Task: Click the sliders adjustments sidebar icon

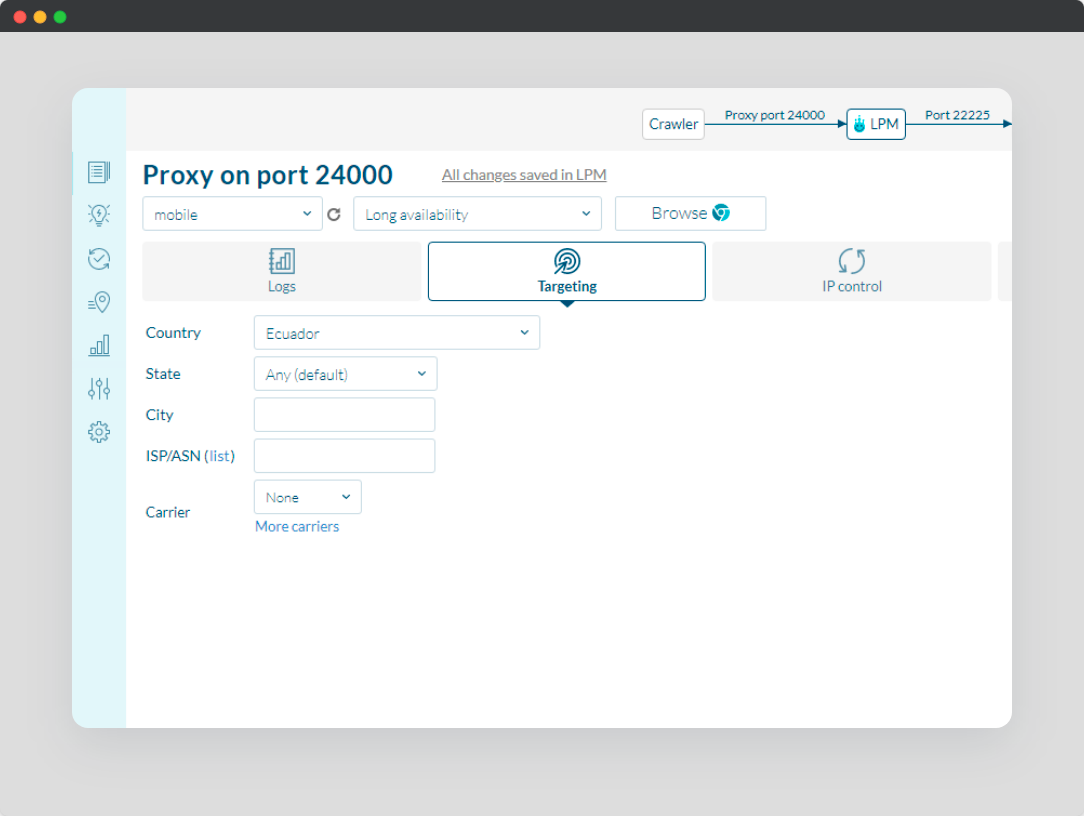Action: pyautogui.click(x=98, y=389)
